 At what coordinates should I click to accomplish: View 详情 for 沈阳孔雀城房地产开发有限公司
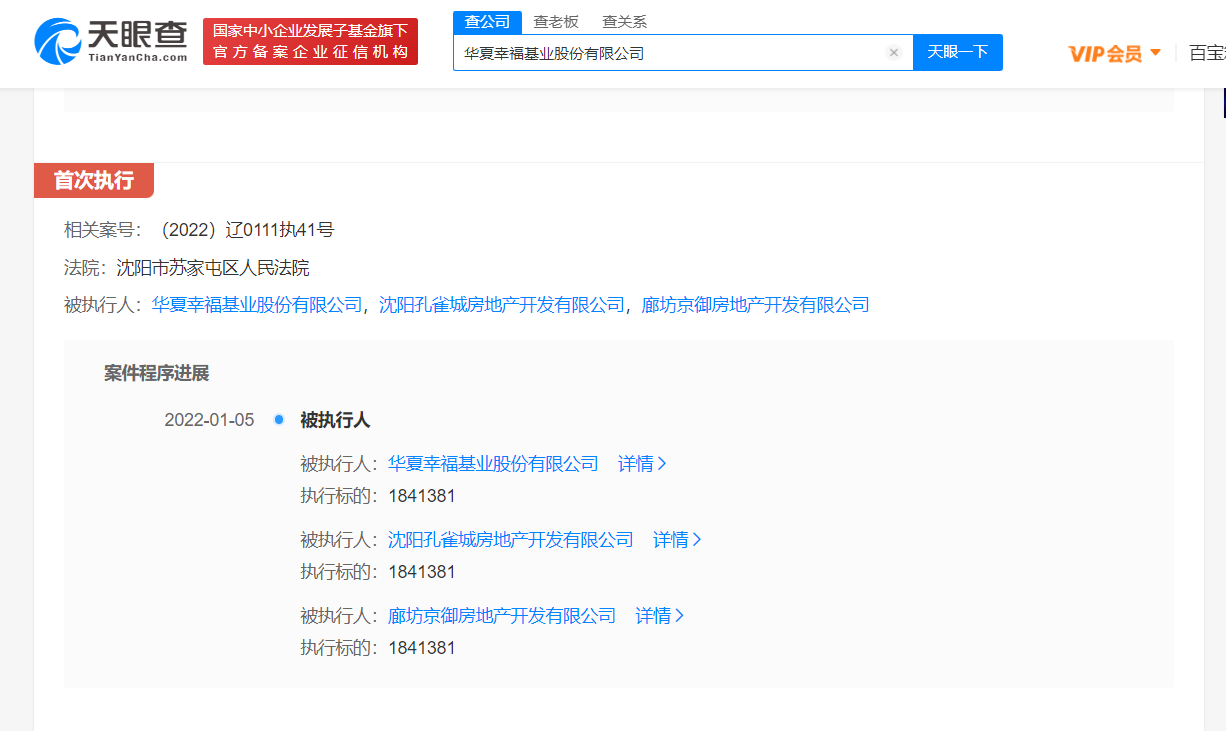(677, 540)
